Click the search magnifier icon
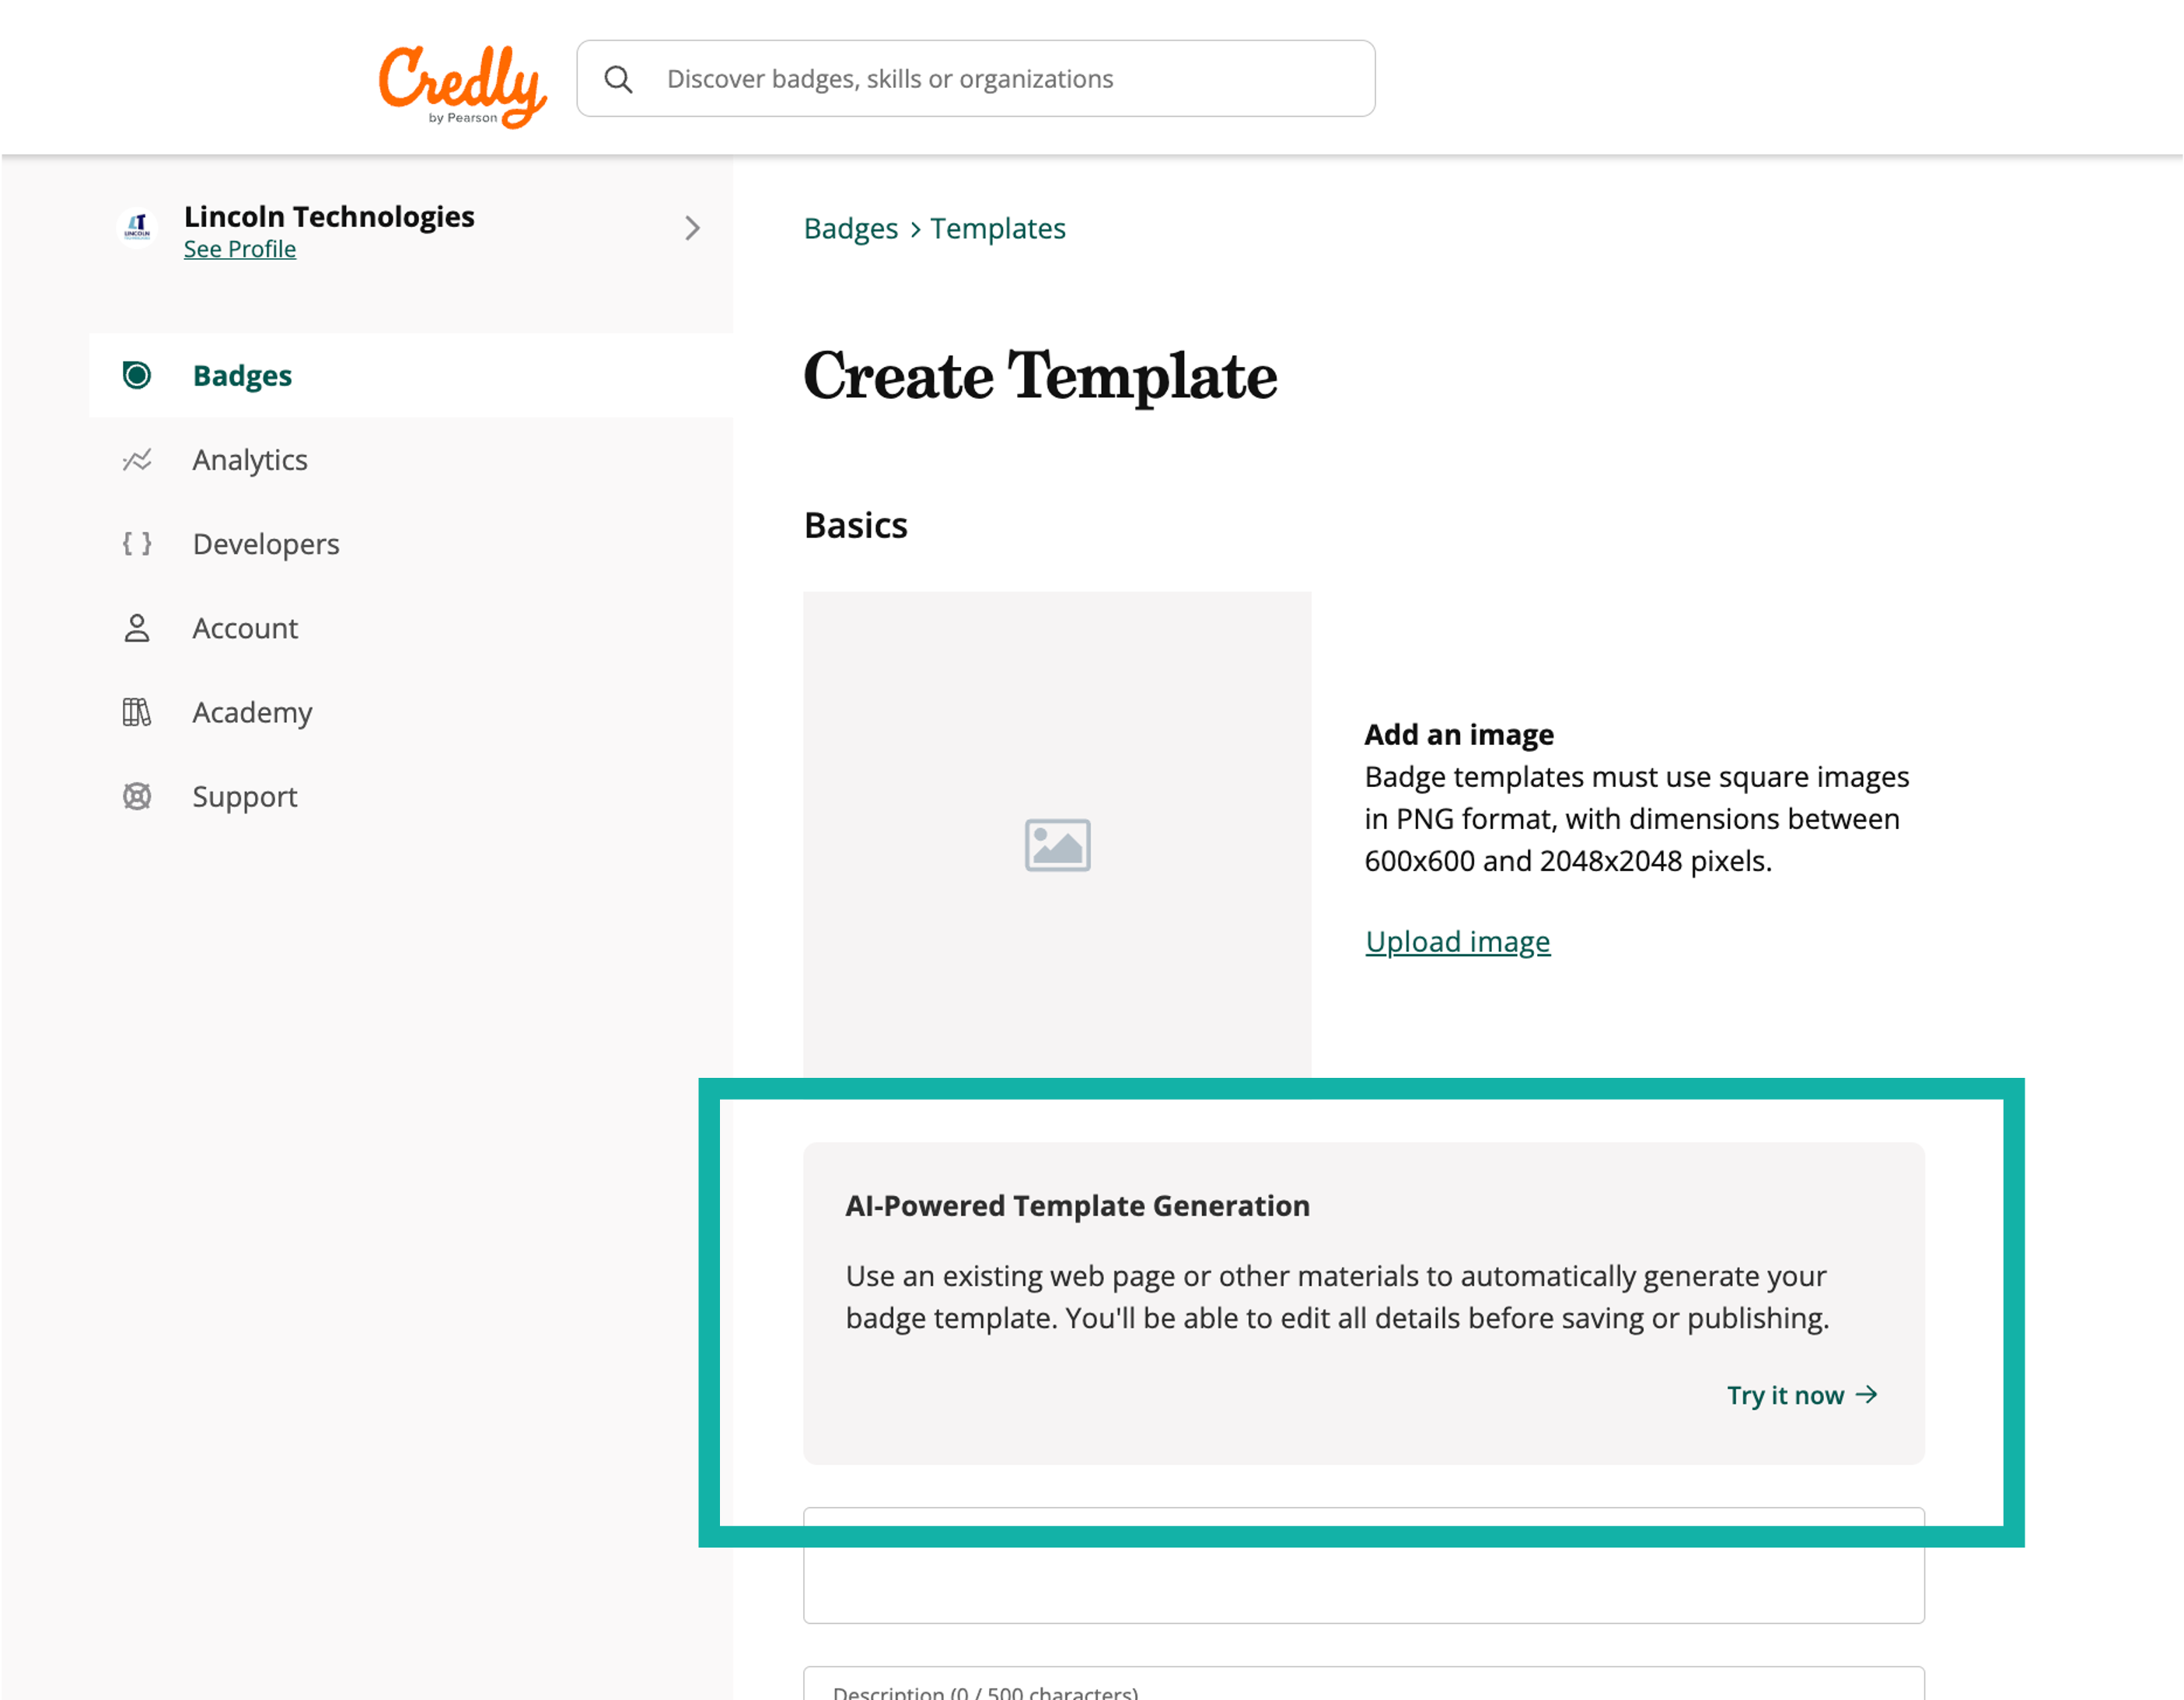 pyautogui.click(x=619, y=80)
